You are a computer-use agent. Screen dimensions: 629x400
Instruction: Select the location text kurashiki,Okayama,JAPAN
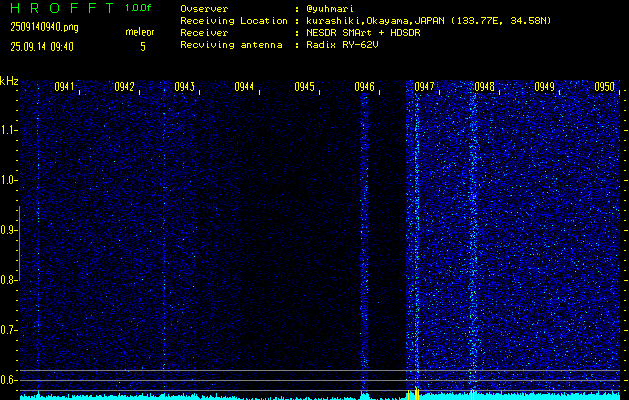[375, 21]
